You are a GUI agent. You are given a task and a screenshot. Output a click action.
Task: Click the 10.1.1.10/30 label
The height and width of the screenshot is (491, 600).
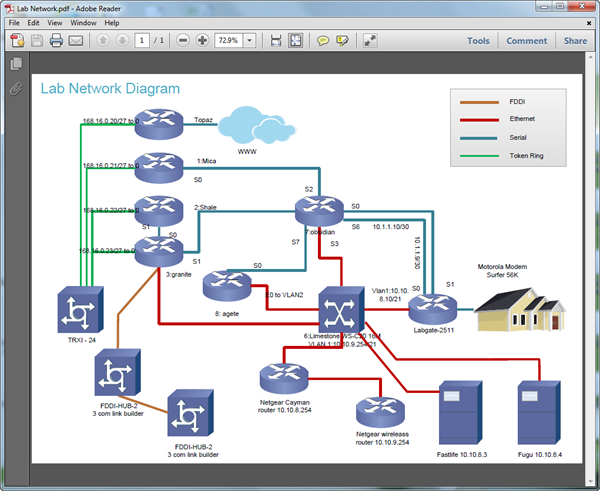(x=391, y=227)
